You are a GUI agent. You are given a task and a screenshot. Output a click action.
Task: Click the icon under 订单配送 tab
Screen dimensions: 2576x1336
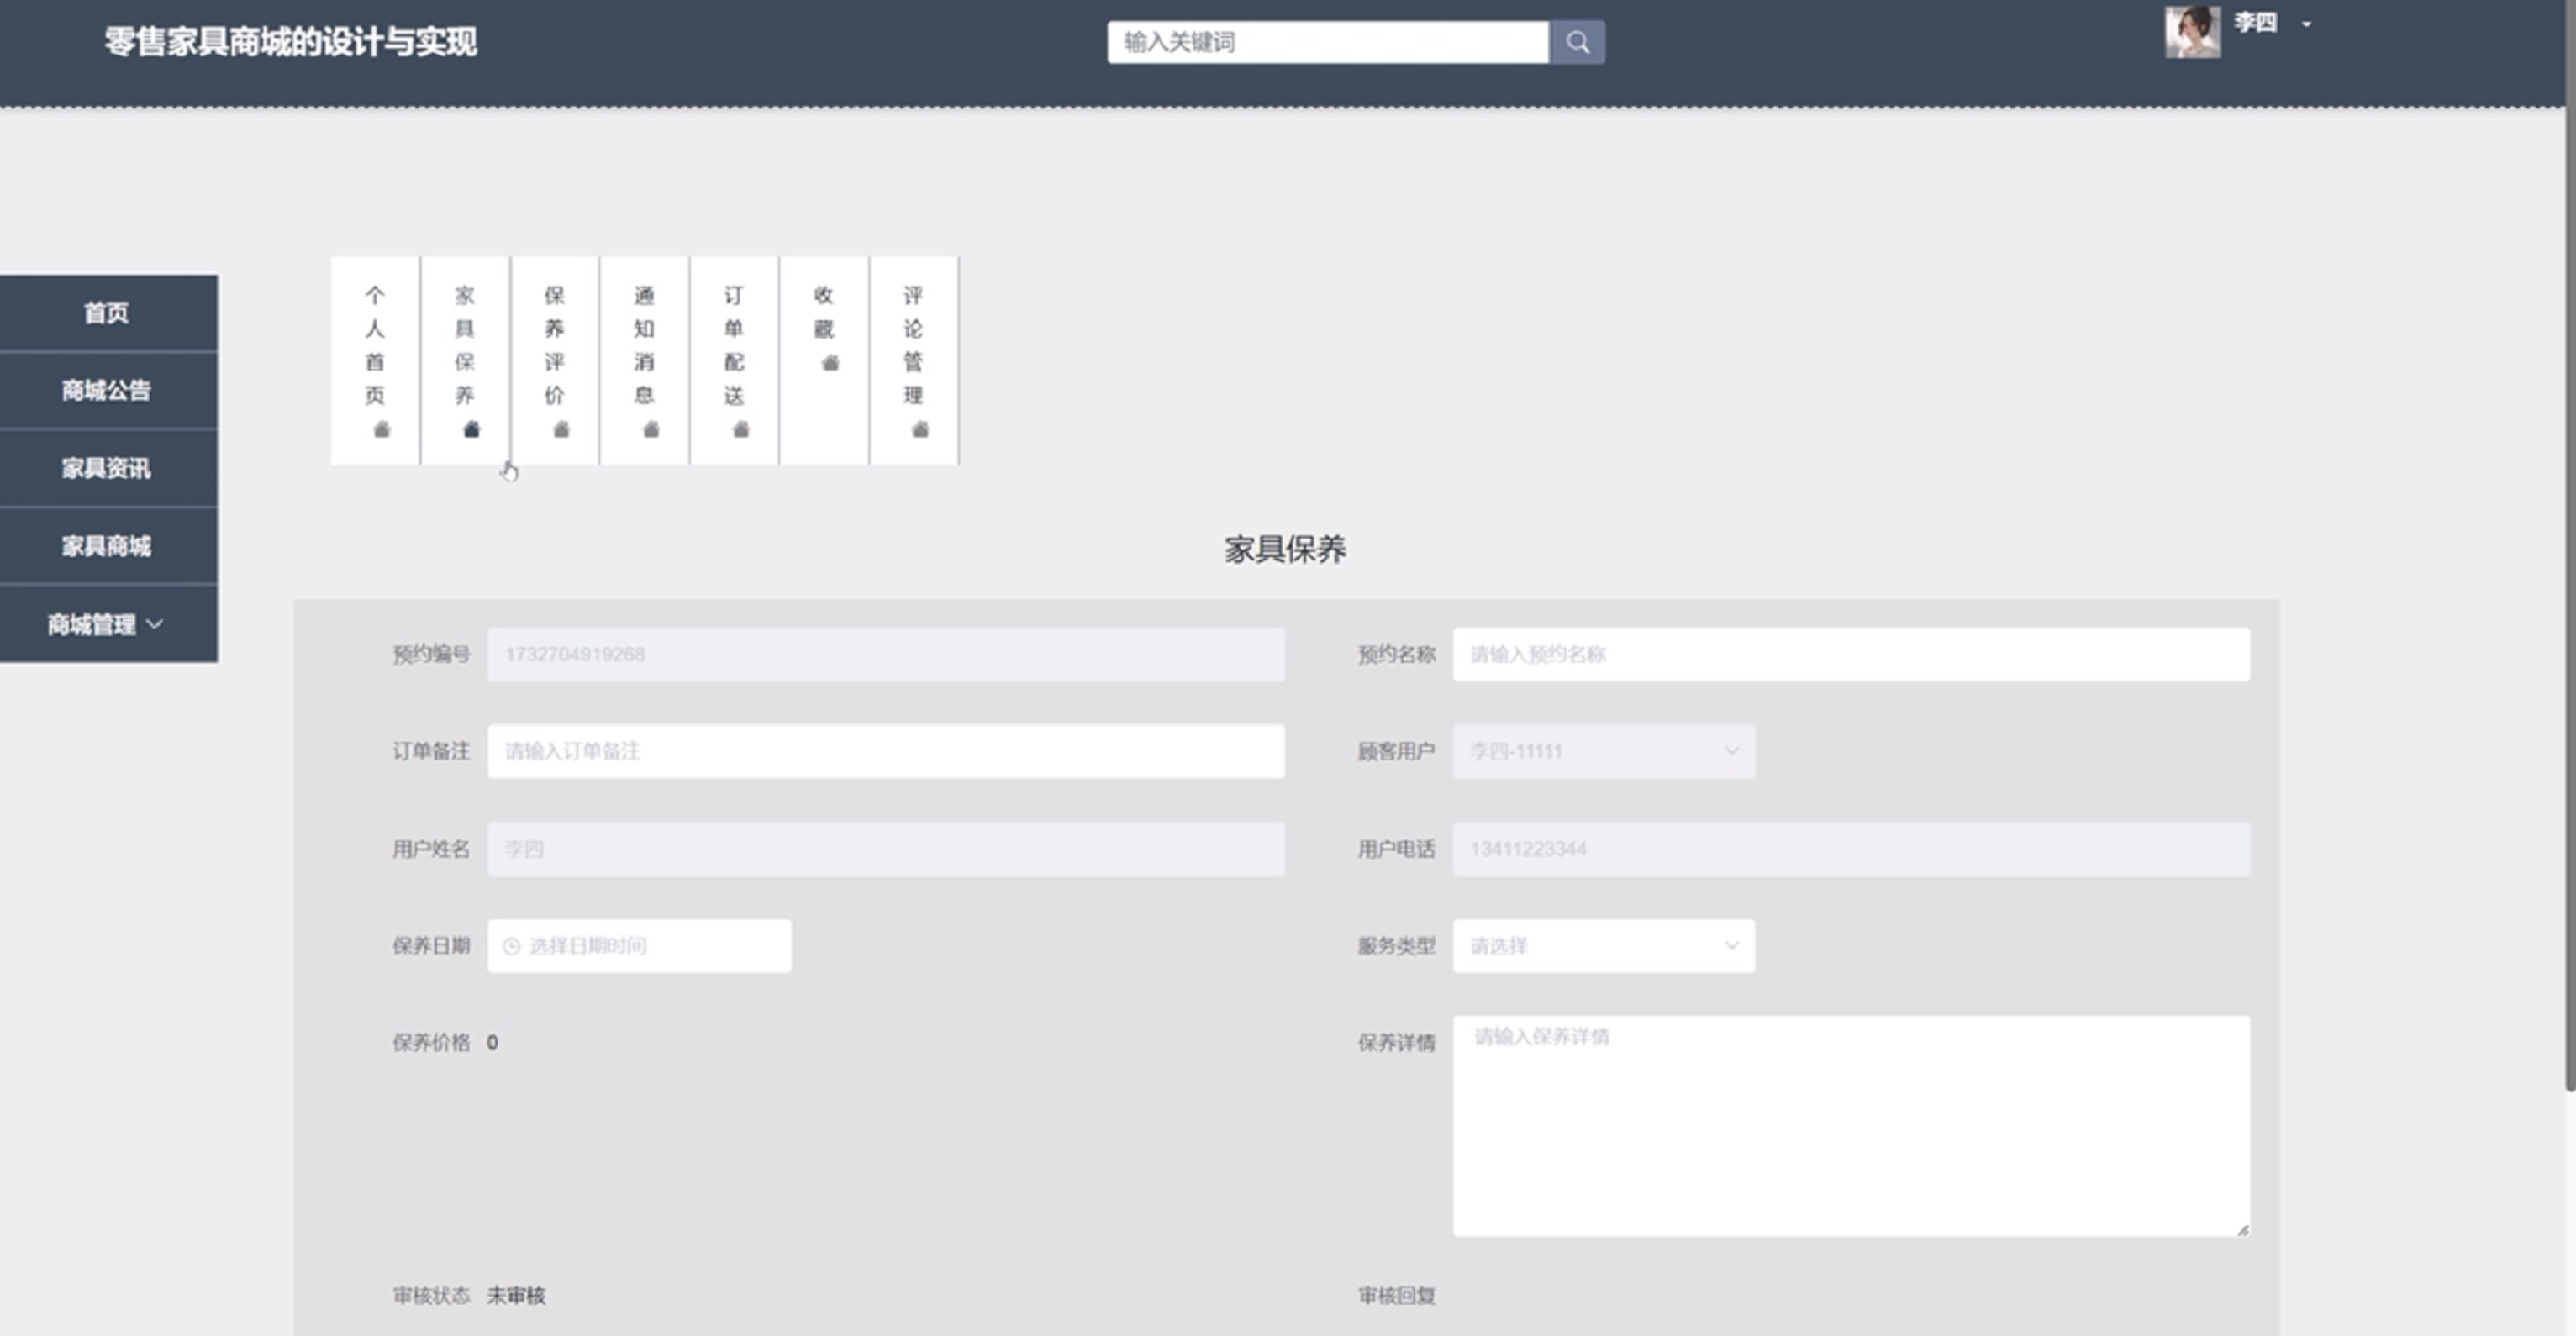(x=740, y=430)
